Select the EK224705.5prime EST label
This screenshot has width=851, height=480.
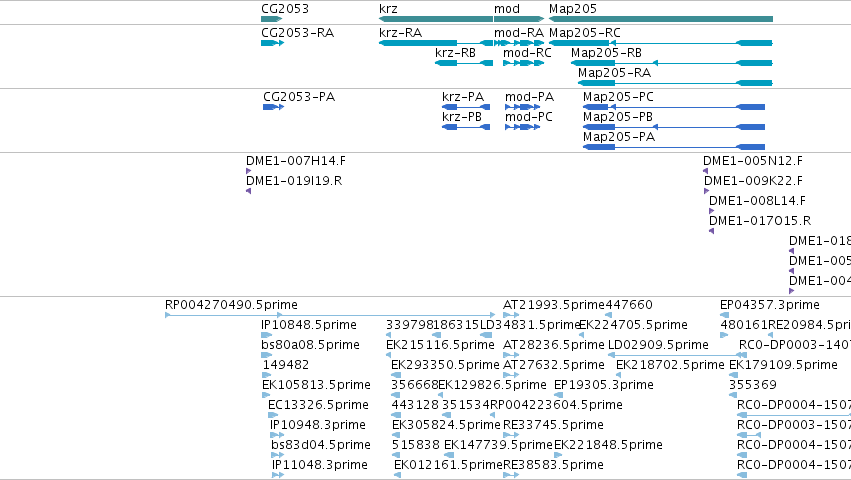633,325
